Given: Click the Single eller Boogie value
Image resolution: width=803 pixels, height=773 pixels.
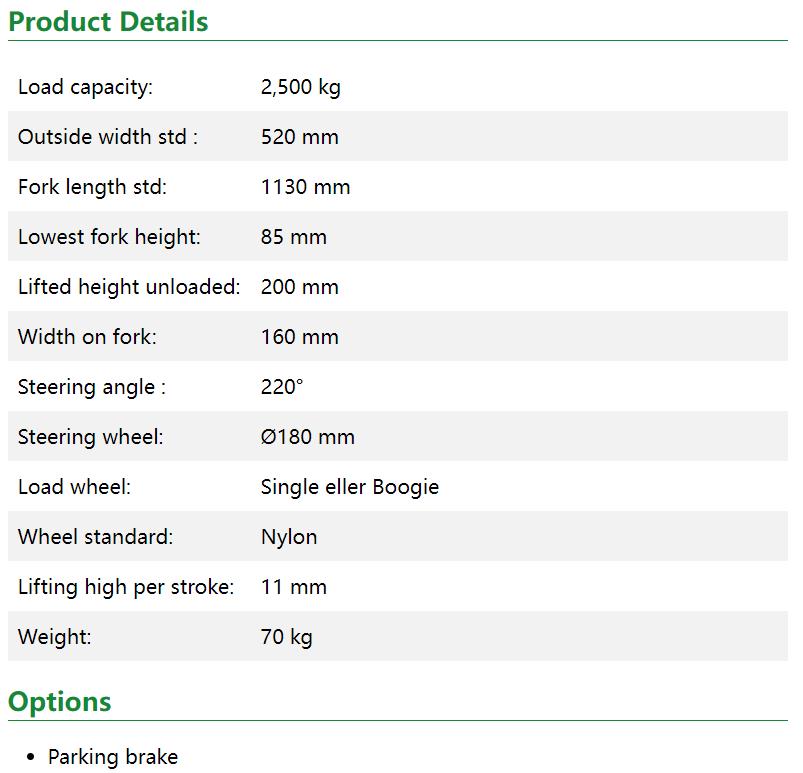Looking at the screenshot, I should click(349, 487).
